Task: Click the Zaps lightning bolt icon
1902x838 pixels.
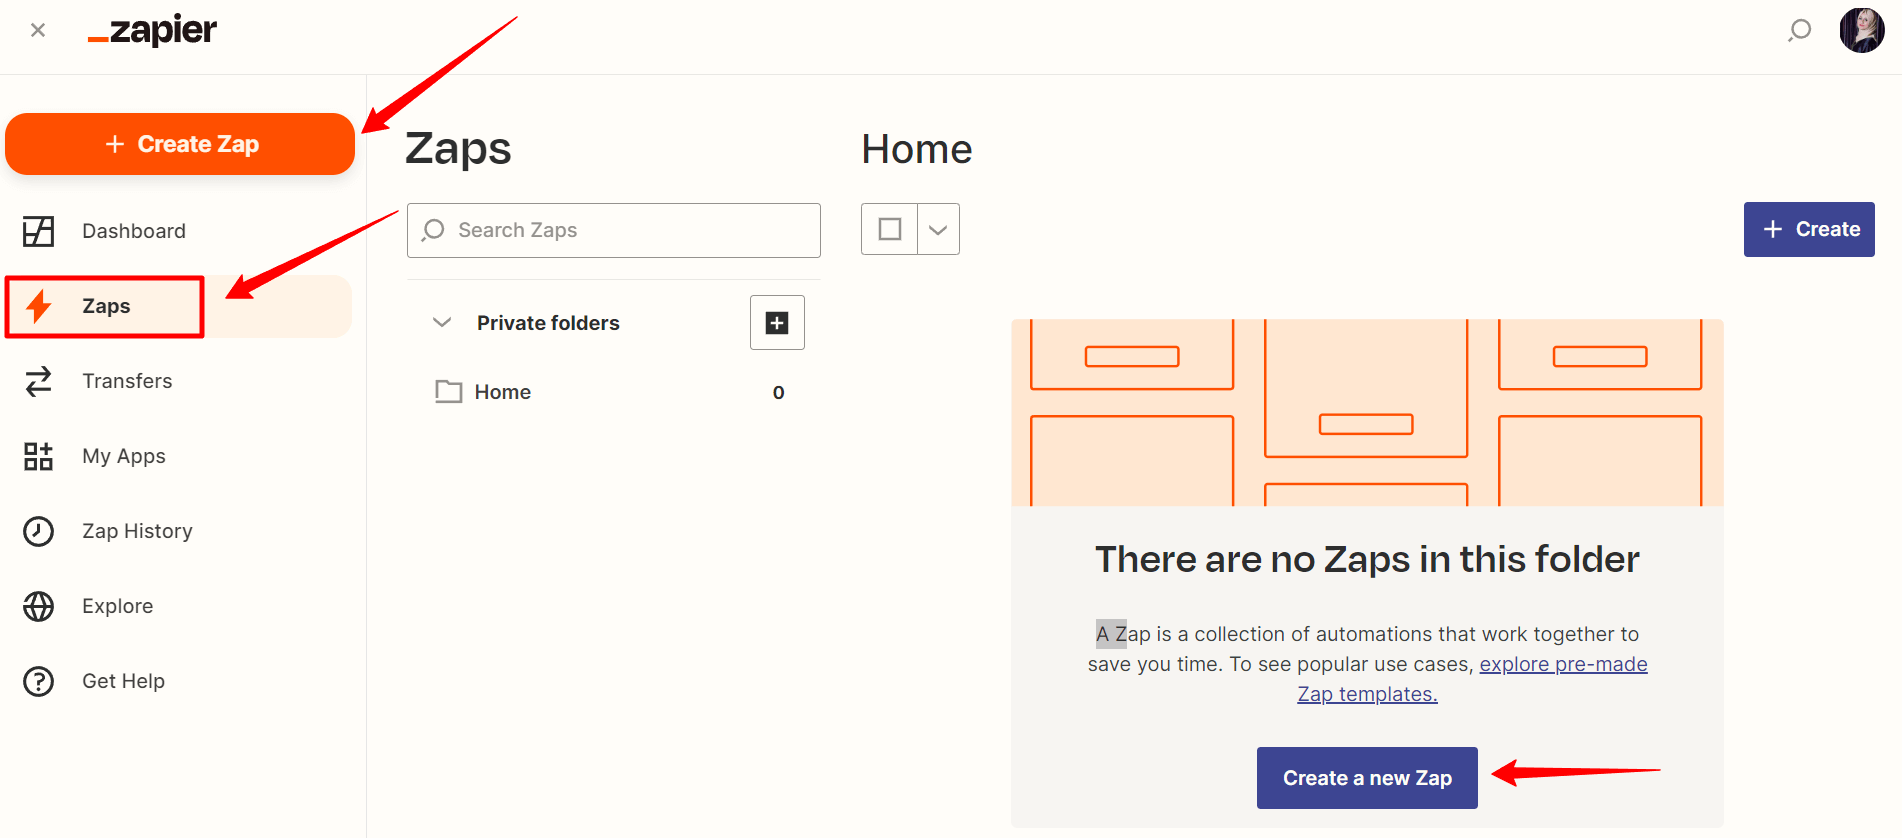Action: coord(38,306)
